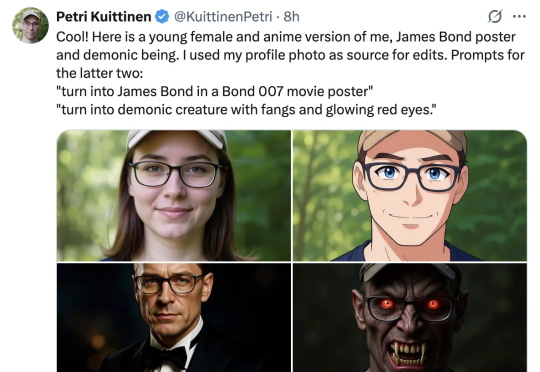Screen dimensions: 540x372
Task: Click the white cap in the female photo
Action: point(177,138)
